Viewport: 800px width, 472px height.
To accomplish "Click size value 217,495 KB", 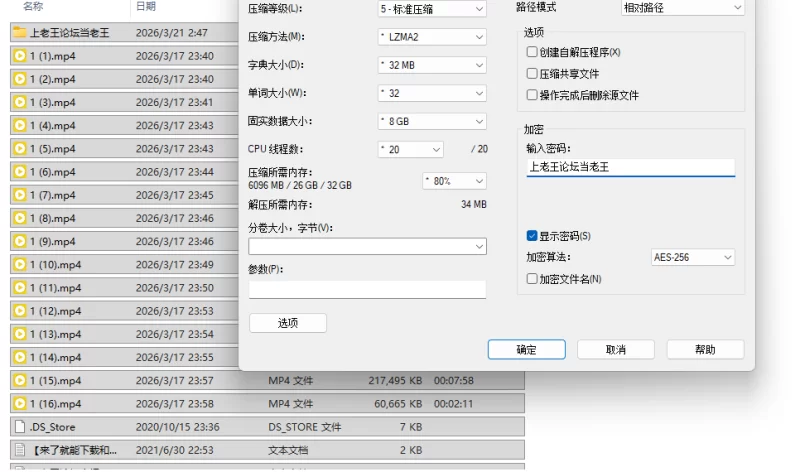I will pos(395,381).
